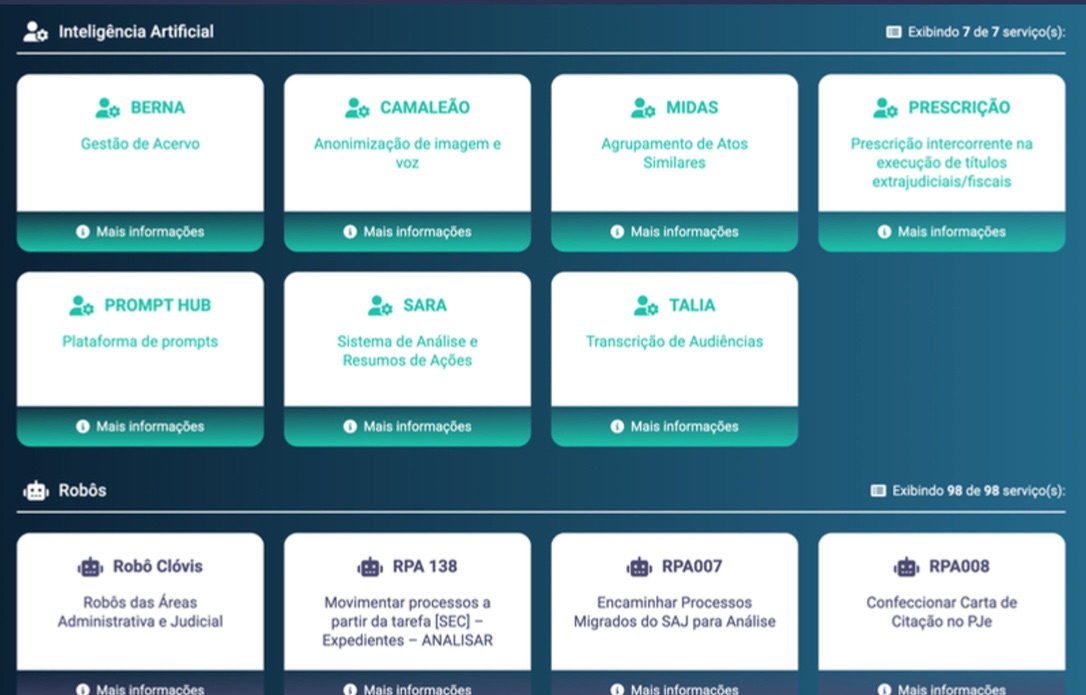
Task: Click the 'Exibindo 7 de 7 serviço(s)' counter
Action: click(986, 32)
